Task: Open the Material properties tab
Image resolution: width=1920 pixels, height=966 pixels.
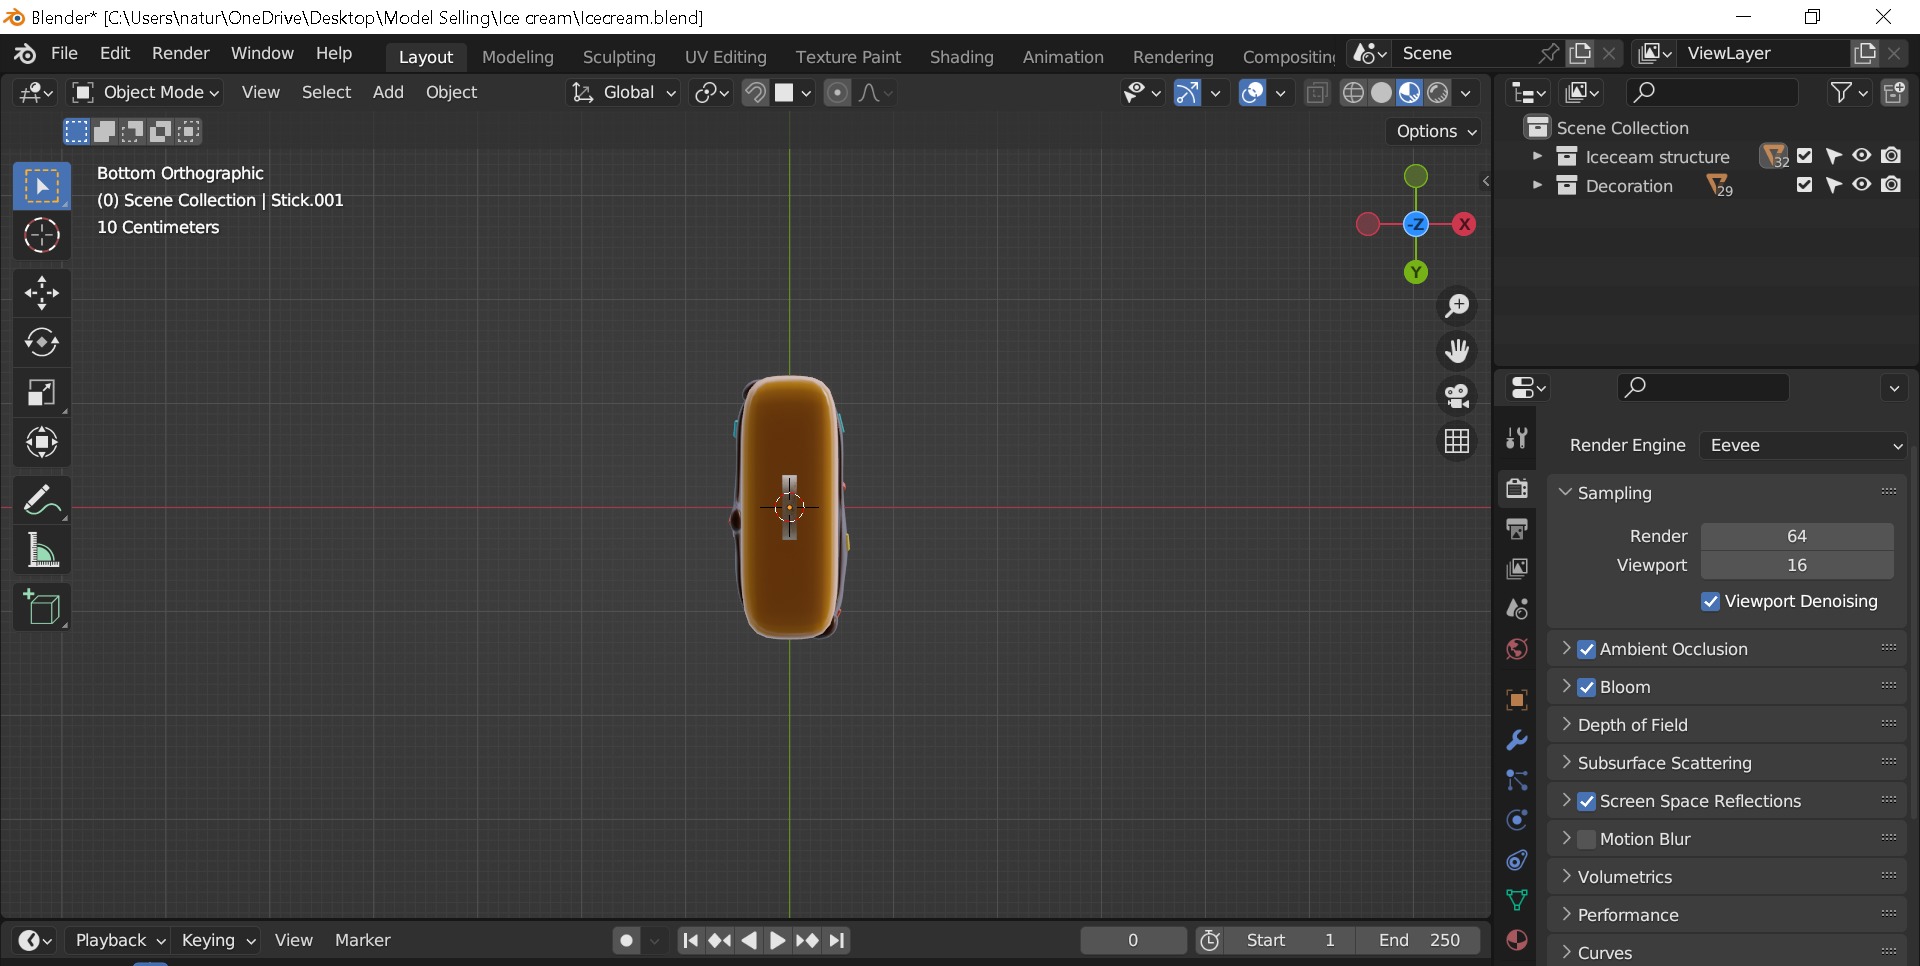Action: [1517, 941]
